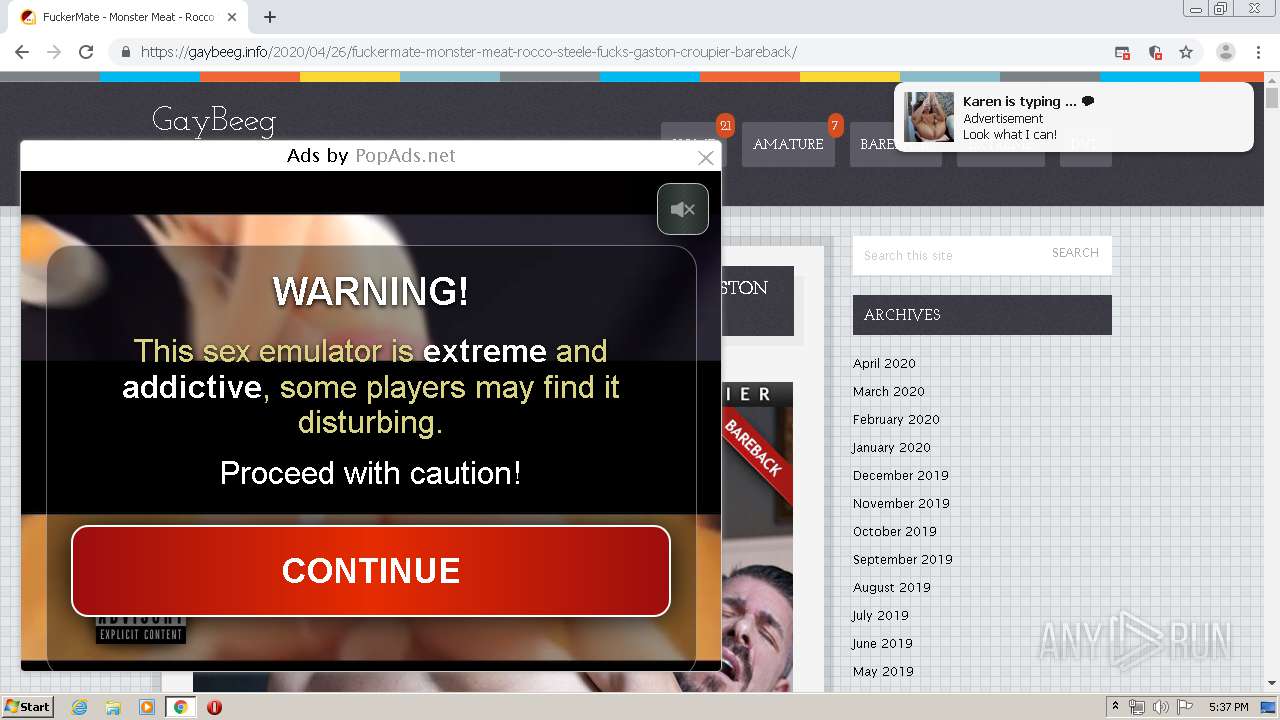Bookmark this page with the star icon

1186,52
